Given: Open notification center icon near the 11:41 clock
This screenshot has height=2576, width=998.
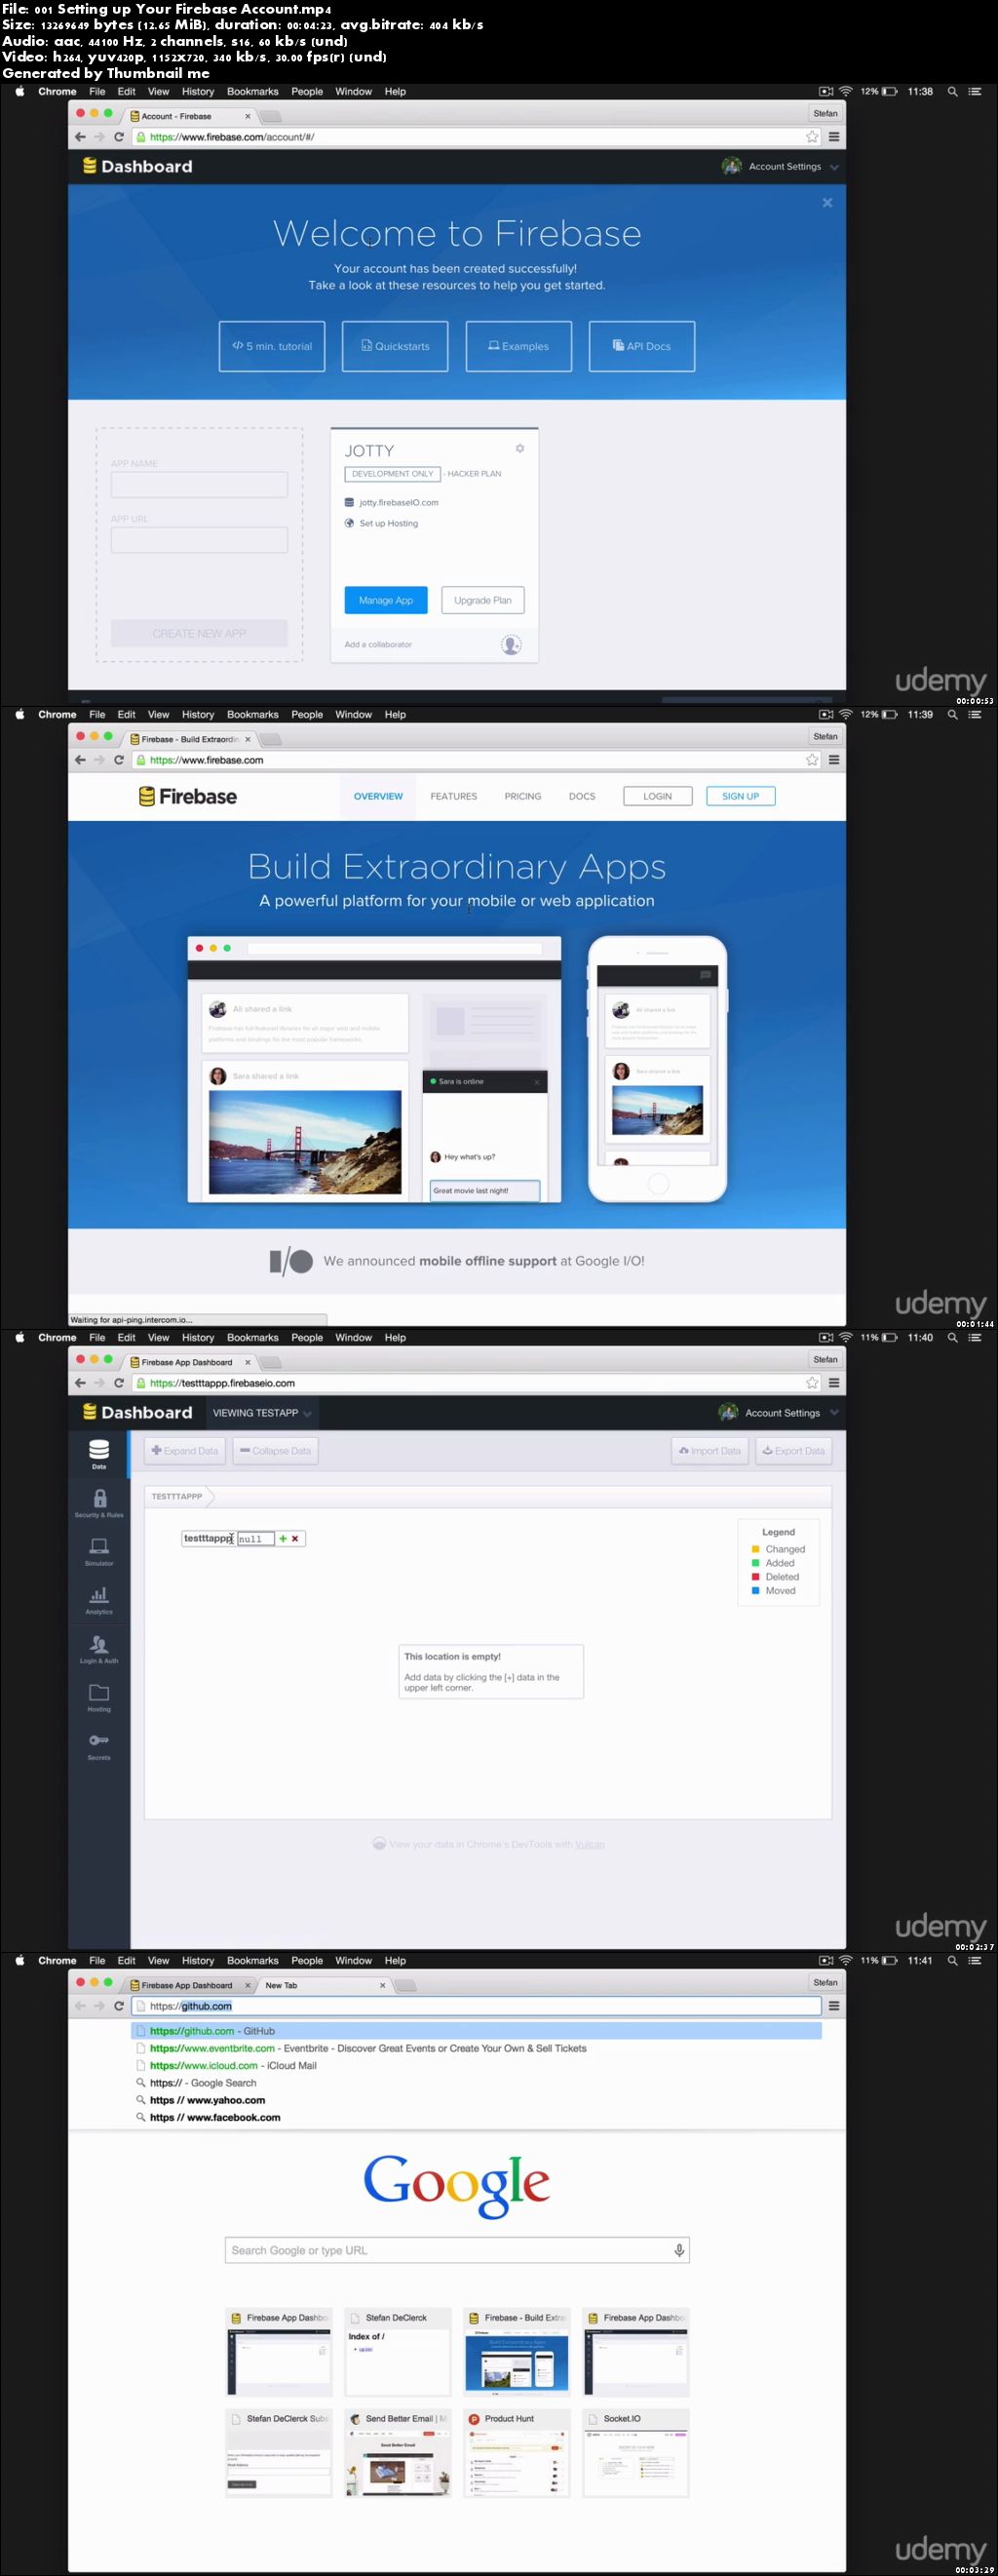Looking at the screenshot, I should [975, 1960].
